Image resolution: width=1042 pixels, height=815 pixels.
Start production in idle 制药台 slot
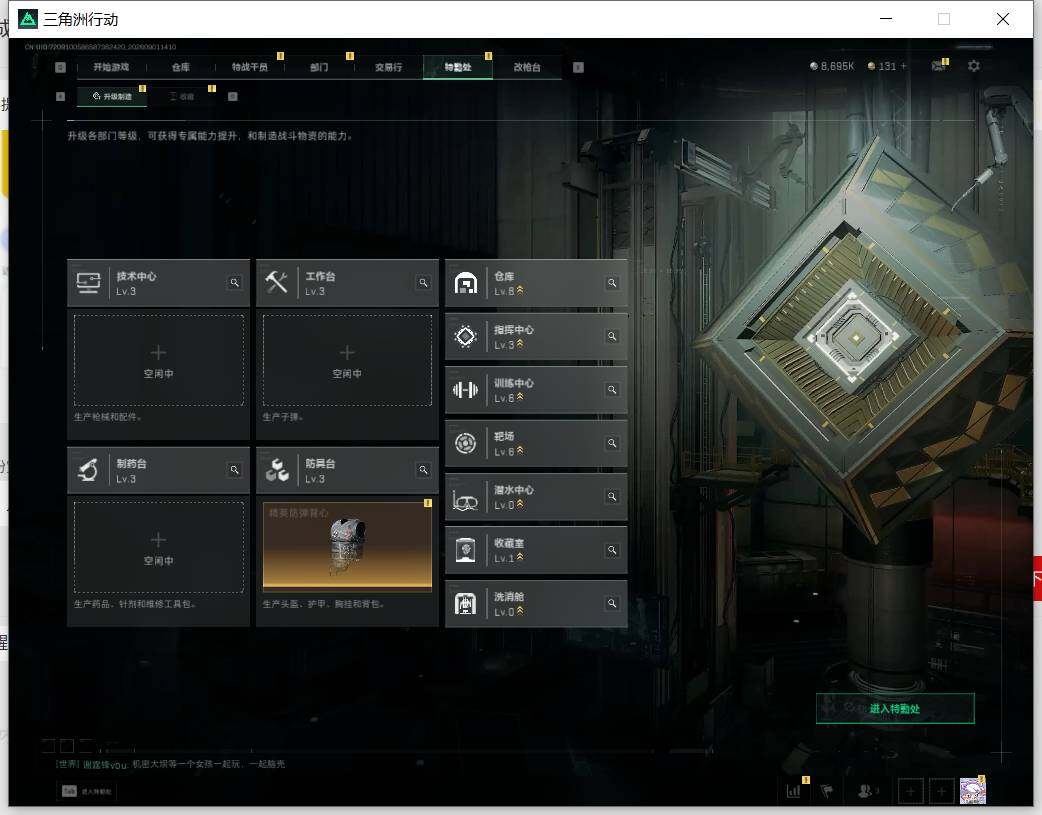tap(159, 547)
